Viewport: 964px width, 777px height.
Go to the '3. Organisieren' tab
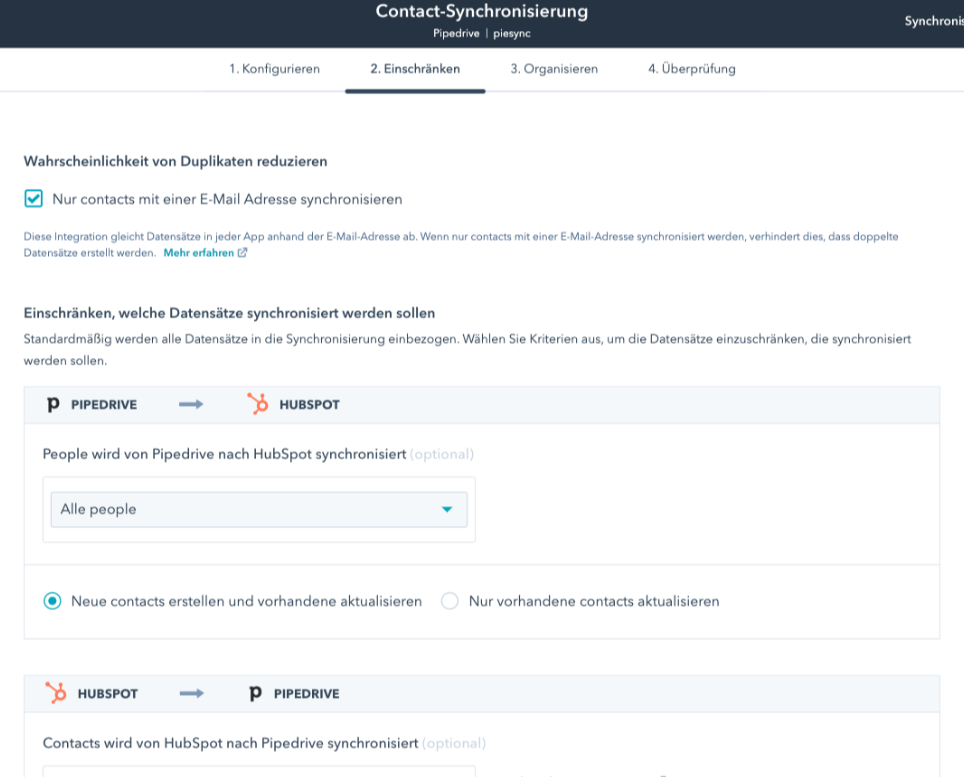pos(554,69)
